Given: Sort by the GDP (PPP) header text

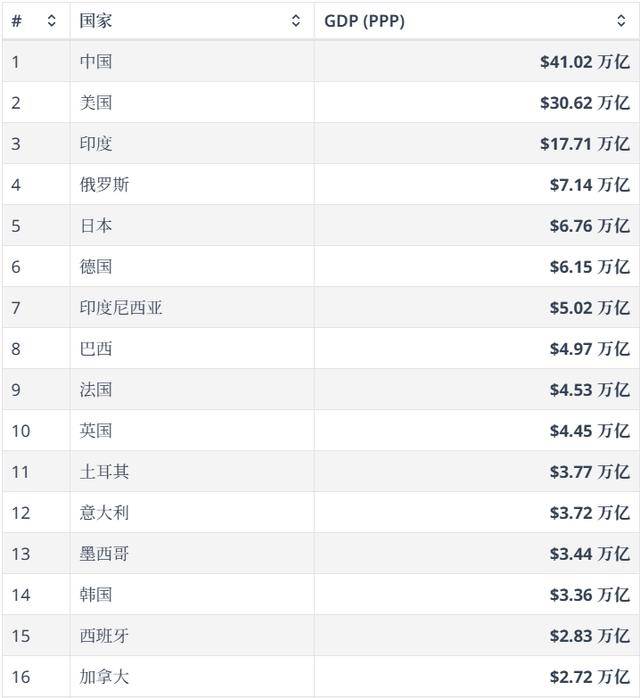Looking at the screenshot, I should point(364,21).
